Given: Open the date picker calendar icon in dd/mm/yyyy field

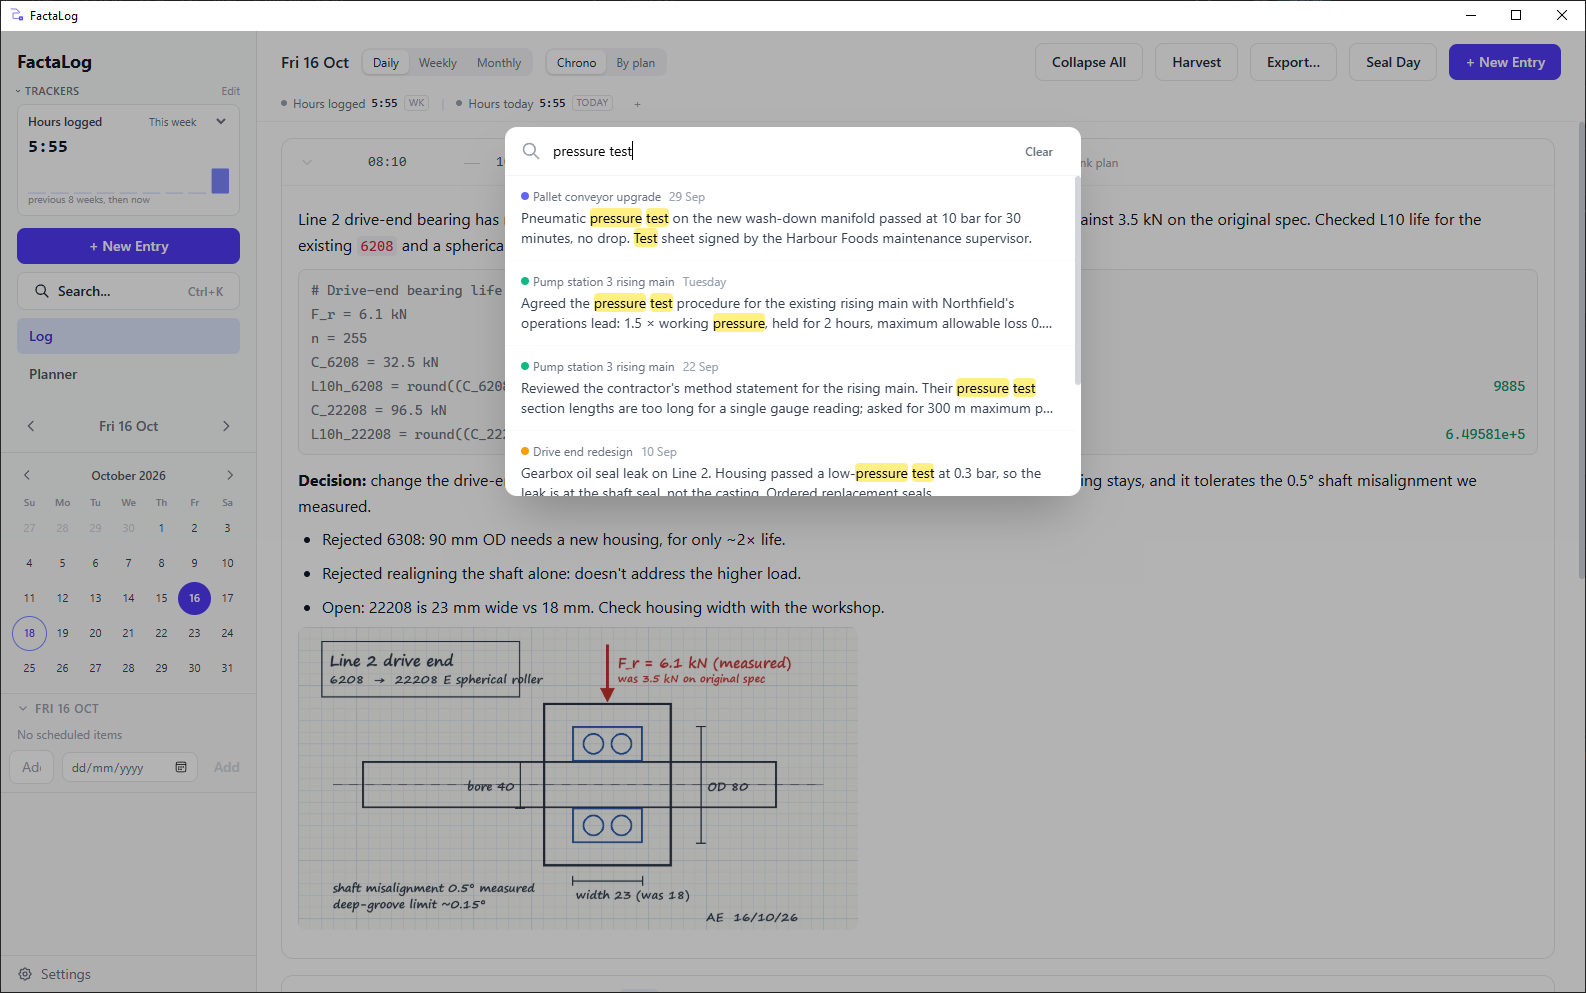Looking at the screenshot, I should 181,767.
